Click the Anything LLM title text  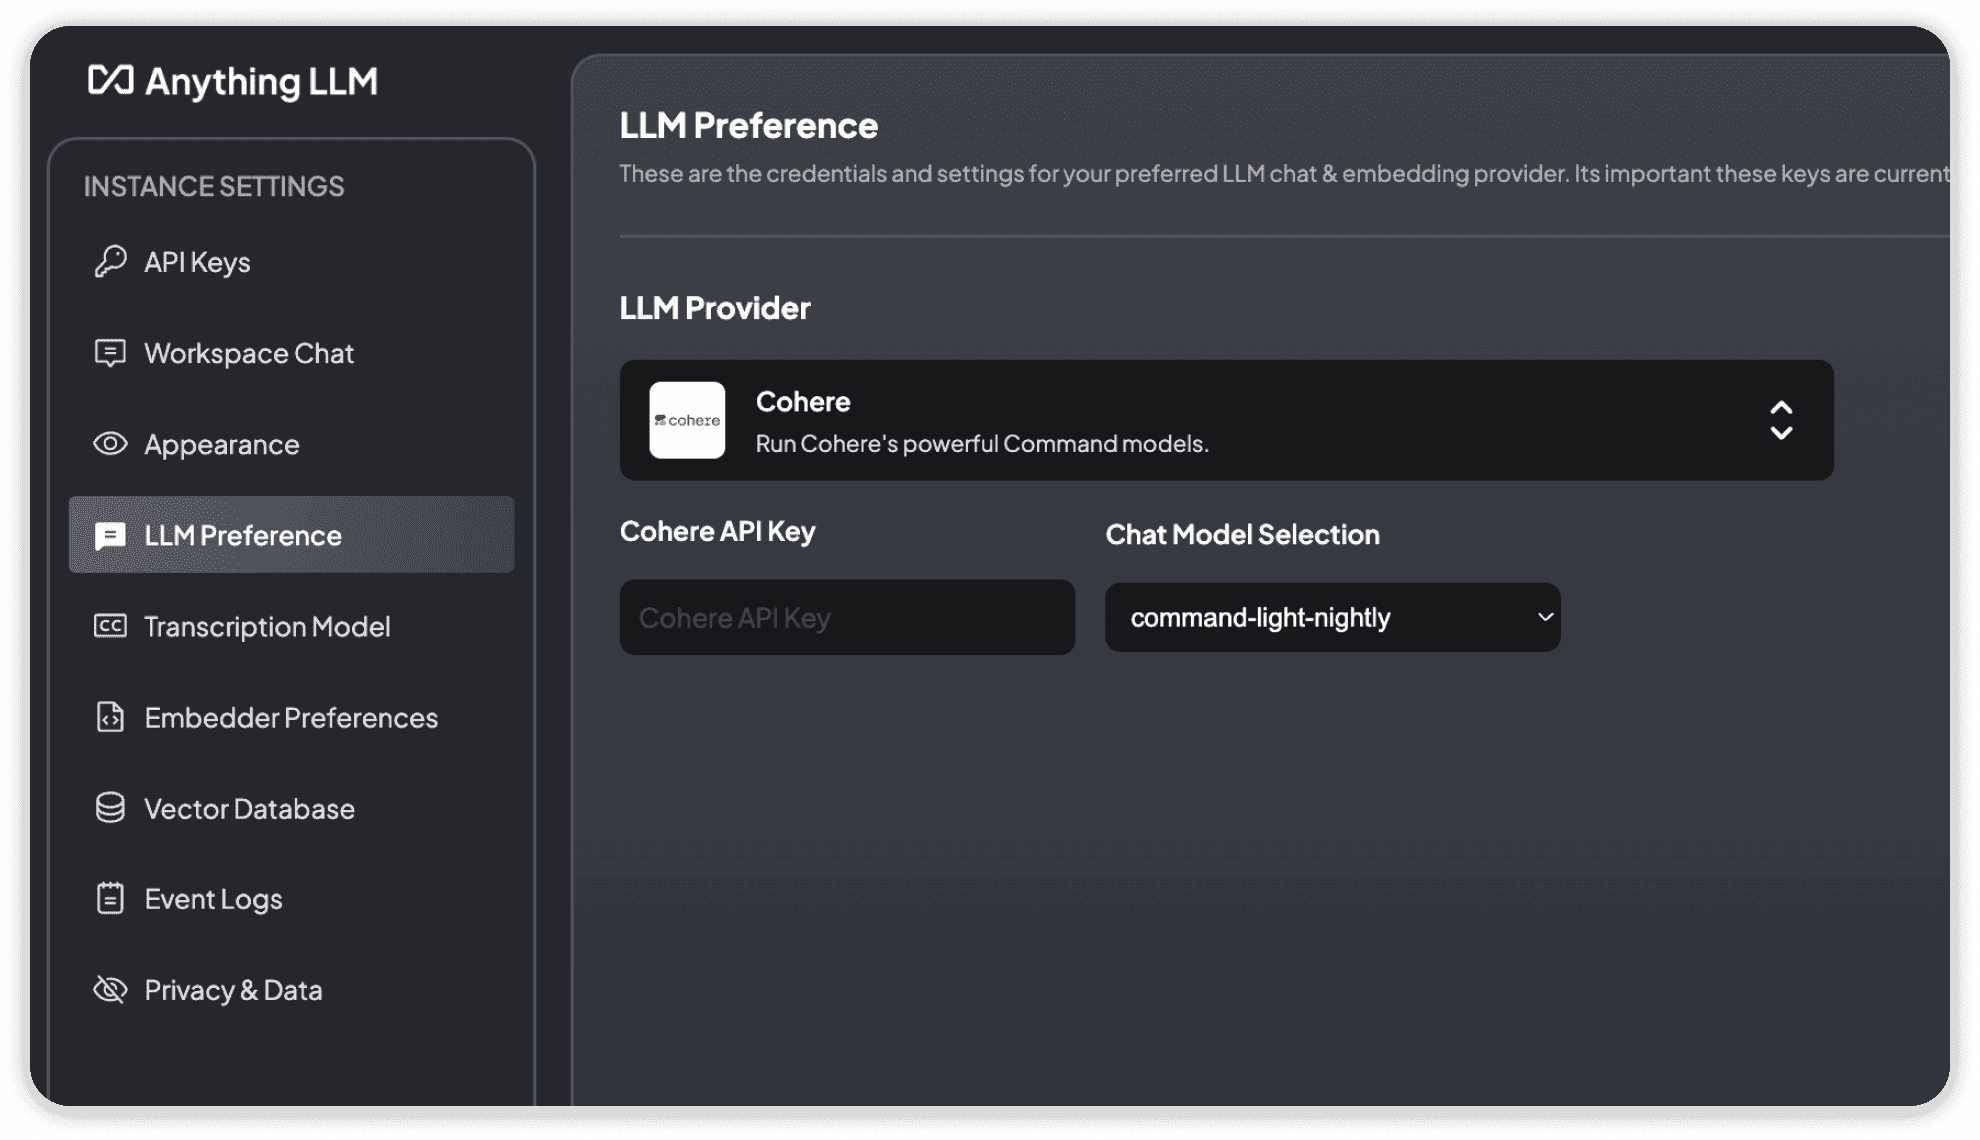coord(262,82)
